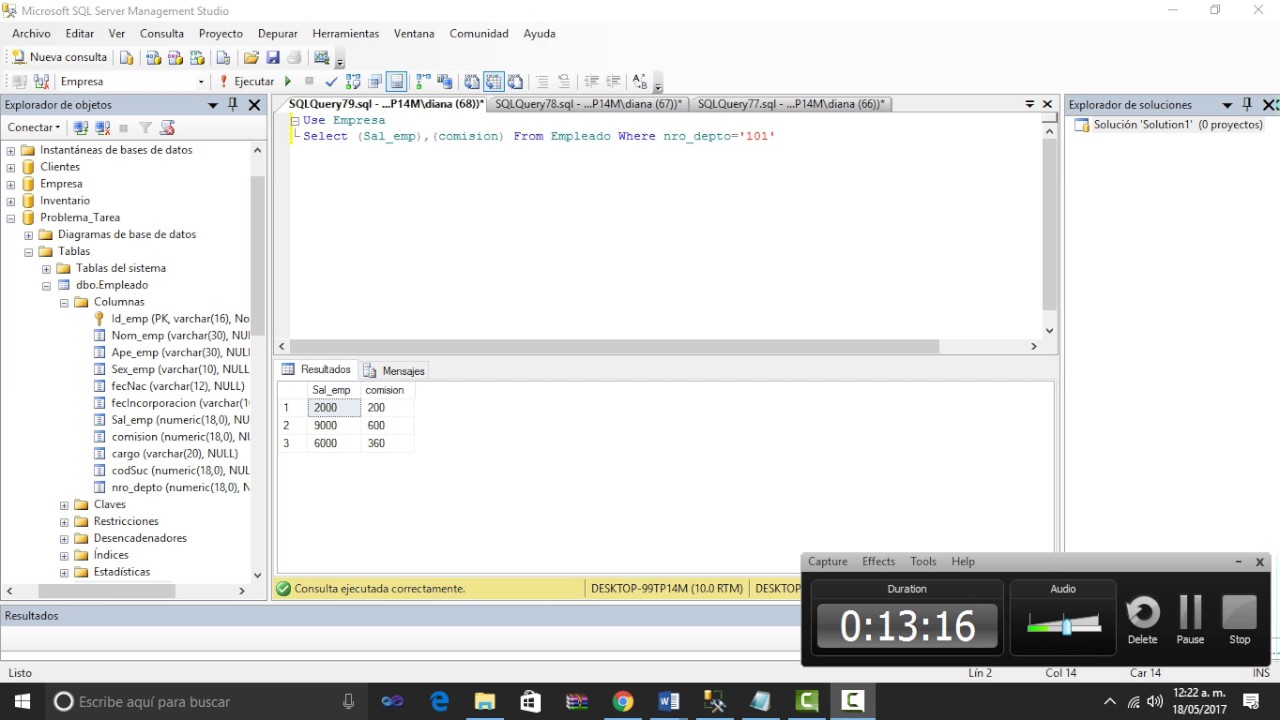
Task: Open the Ventana menu
Action: click(414, 33)
